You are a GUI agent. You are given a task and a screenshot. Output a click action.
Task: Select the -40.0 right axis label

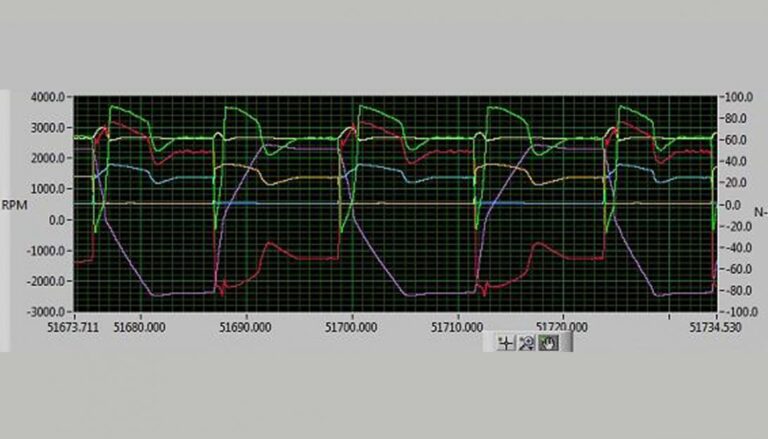coord(738,247)
